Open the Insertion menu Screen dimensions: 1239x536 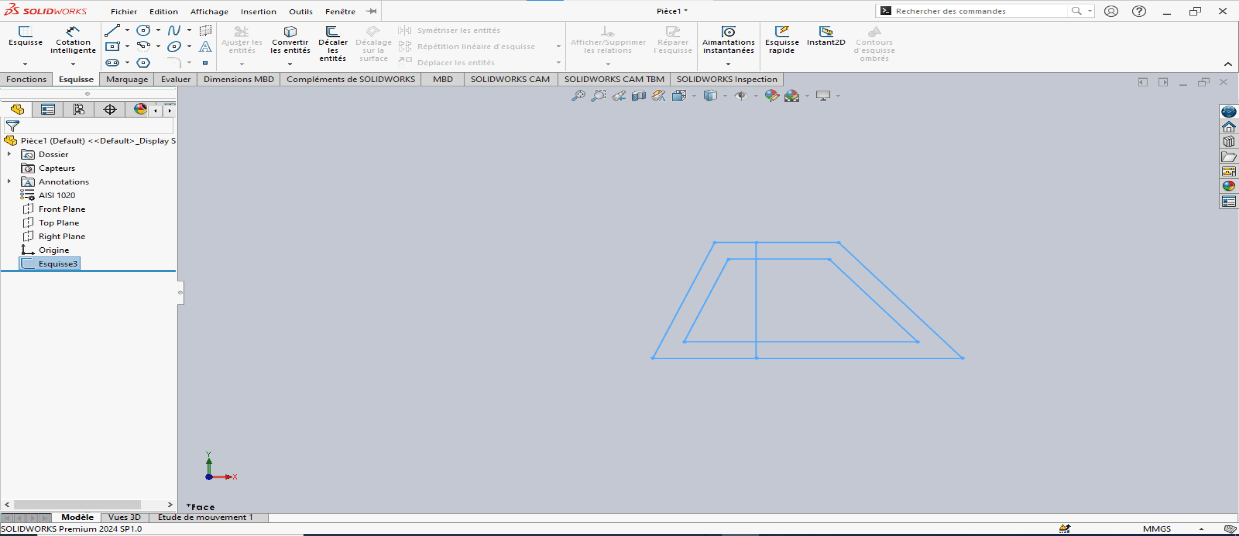(258, 11)
